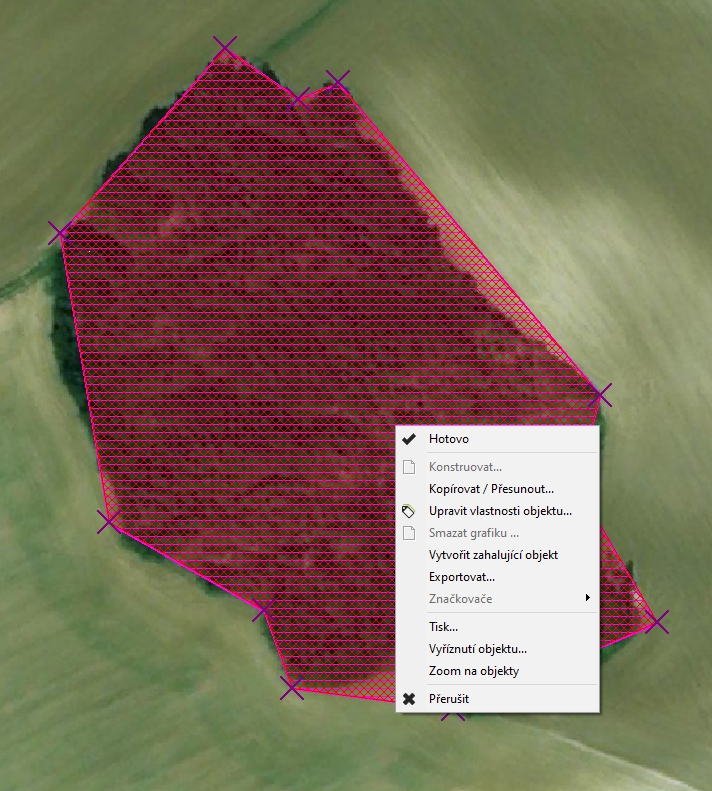Image resolution: width=712 pixels, height=791 pixels.
Task: Choose Hotovo in the context menu
Action: (x=498, y=439)
